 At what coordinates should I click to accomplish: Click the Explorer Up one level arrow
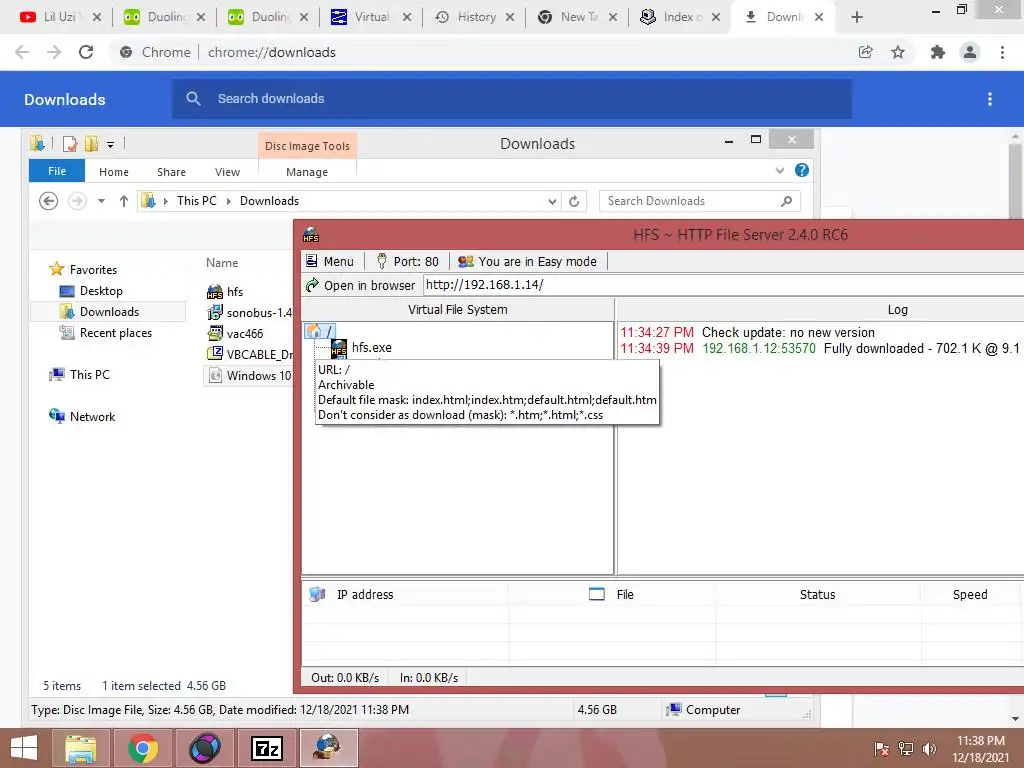pyautogui.click(x=123, y=201)
